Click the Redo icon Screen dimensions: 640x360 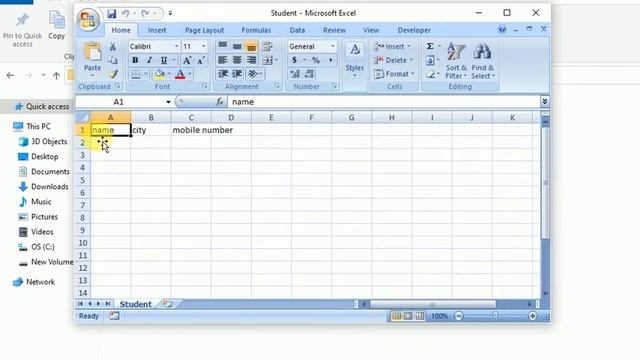point(145,13)
